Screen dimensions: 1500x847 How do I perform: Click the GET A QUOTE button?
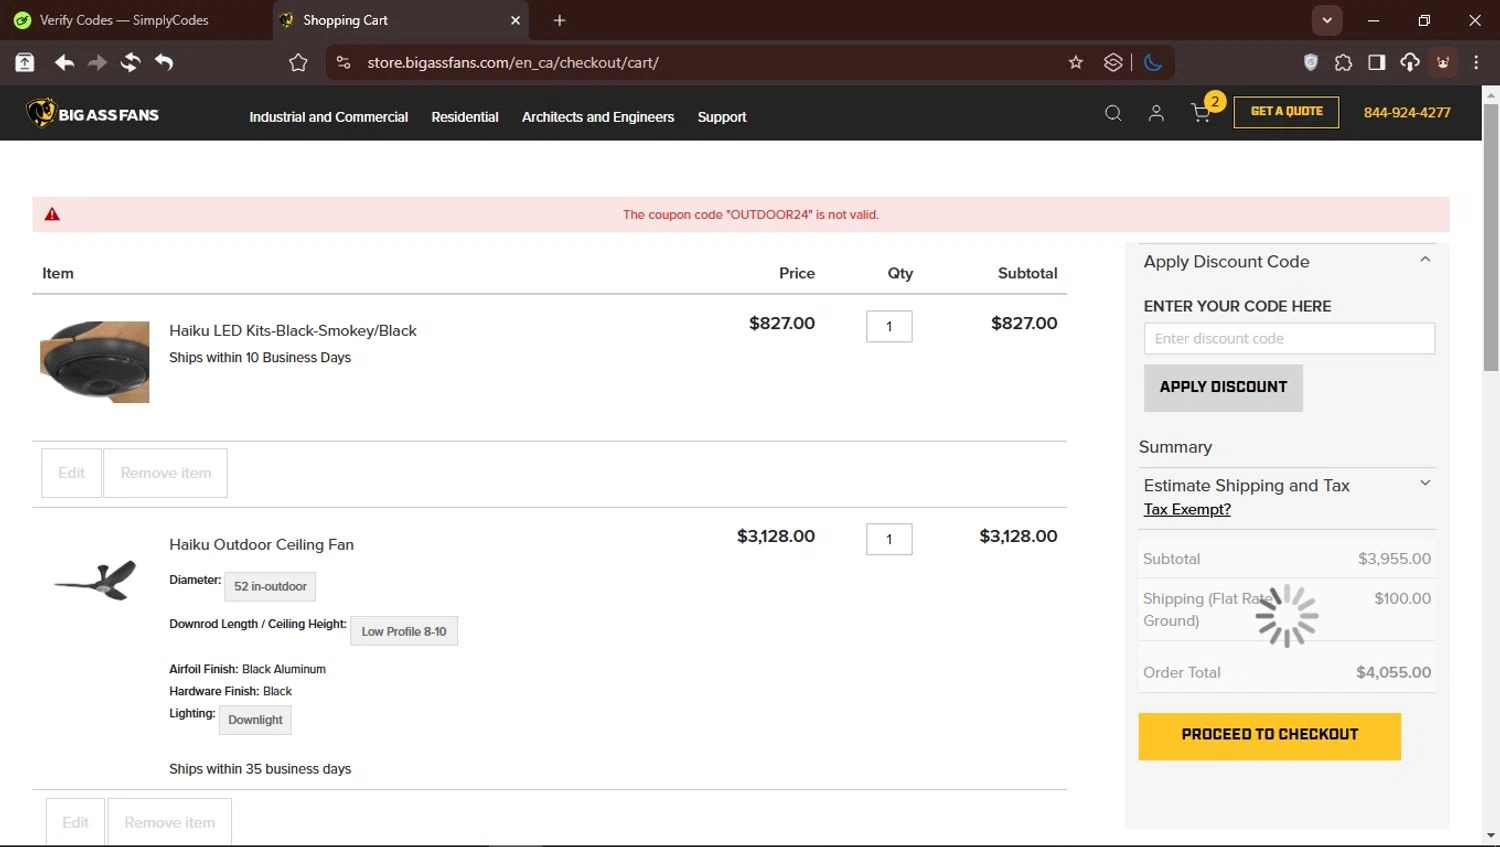tap(1286, 112)
